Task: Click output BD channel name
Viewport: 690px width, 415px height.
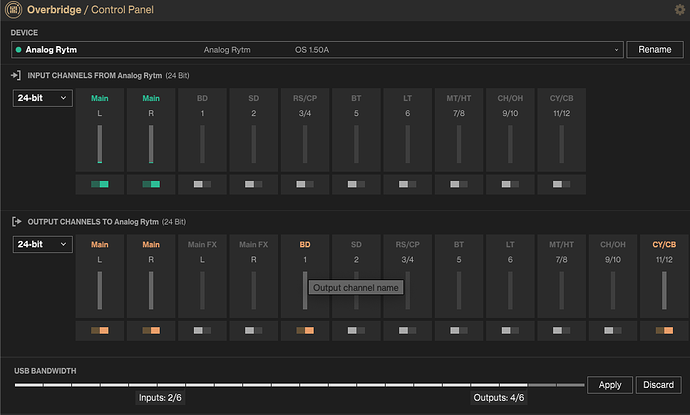Action: point(305,245)
